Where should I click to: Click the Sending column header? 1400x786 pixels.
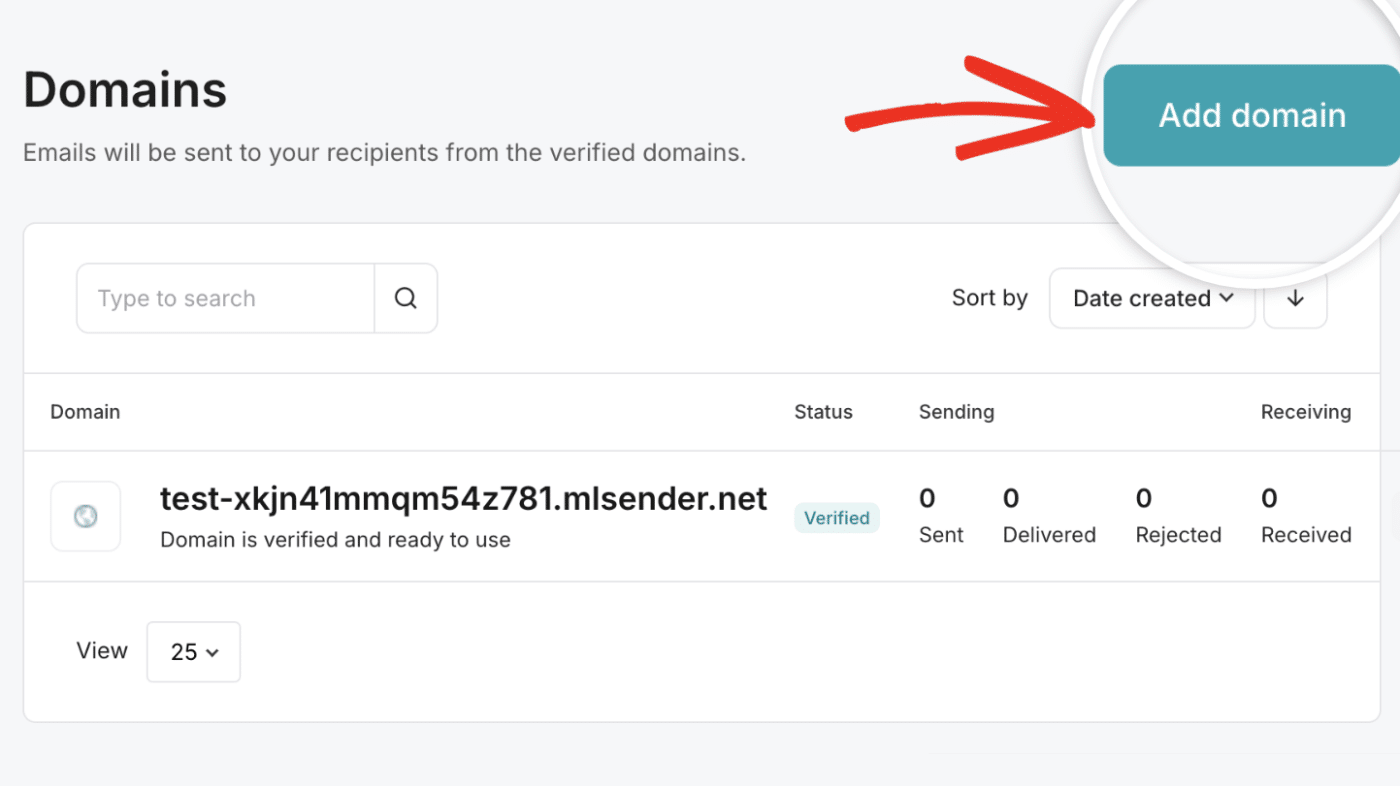(956, 412)
